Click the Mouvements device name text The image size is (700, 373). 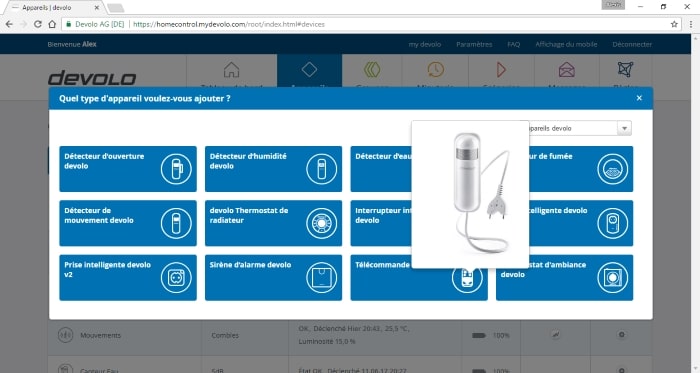(x=100, y=335)
